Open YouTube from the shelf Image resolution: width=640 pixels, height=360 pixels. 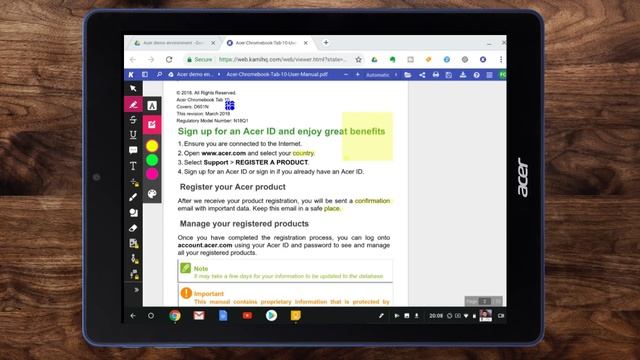click(x=247, y=316)
